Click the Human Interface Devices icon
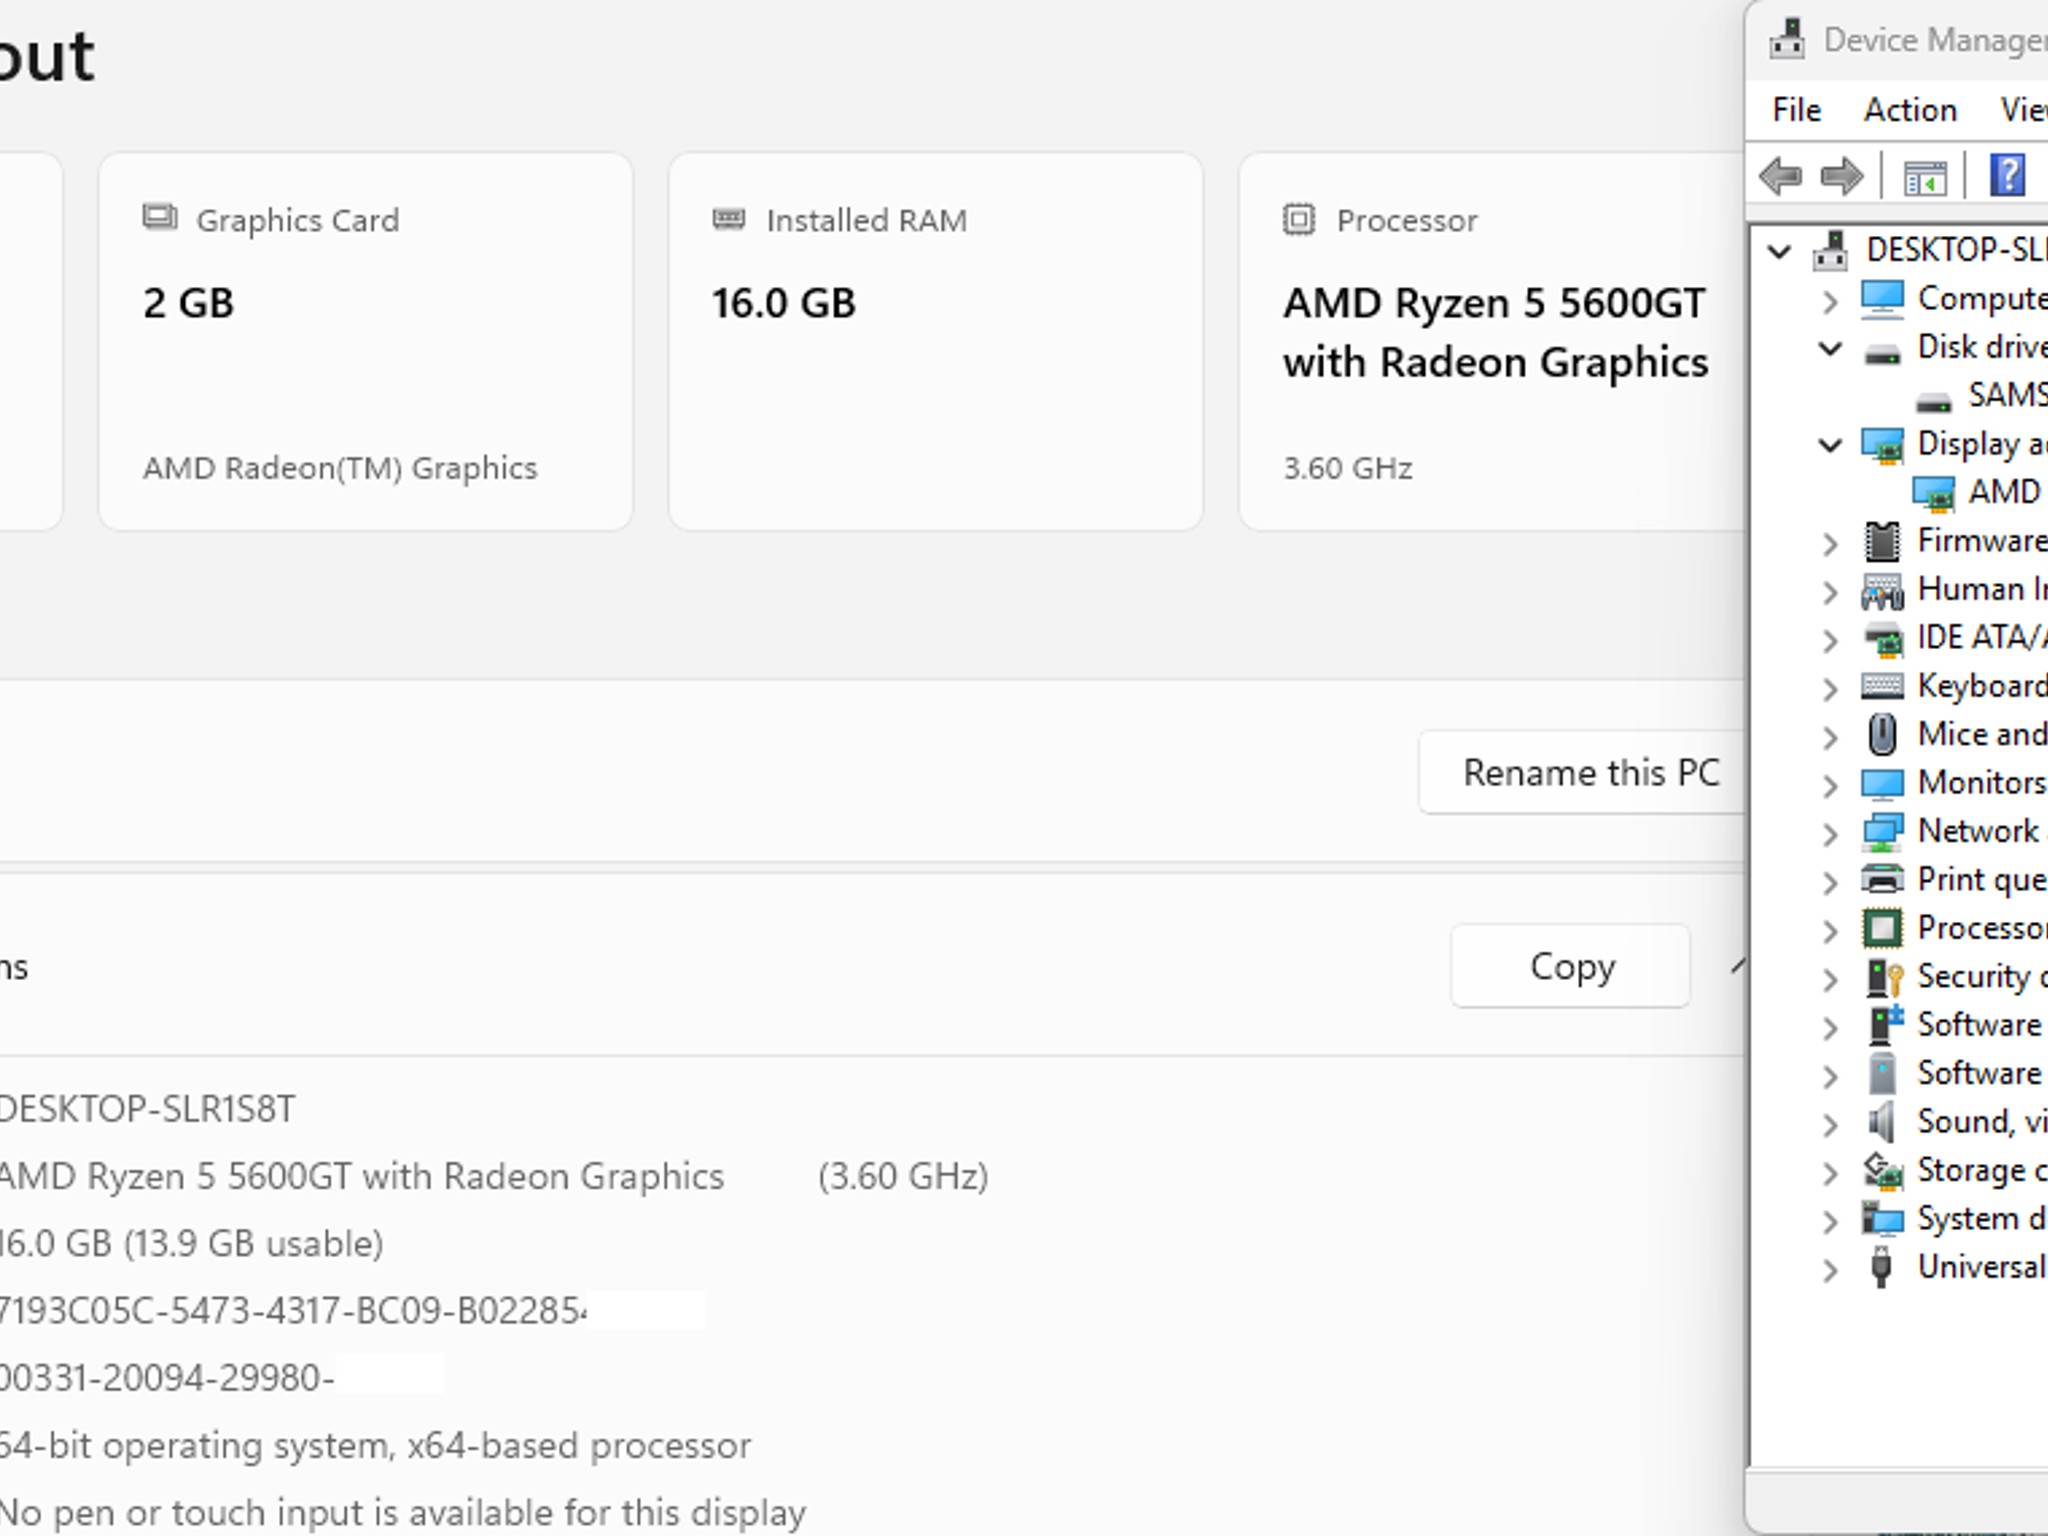2048x1536 pixels. 1882,591
